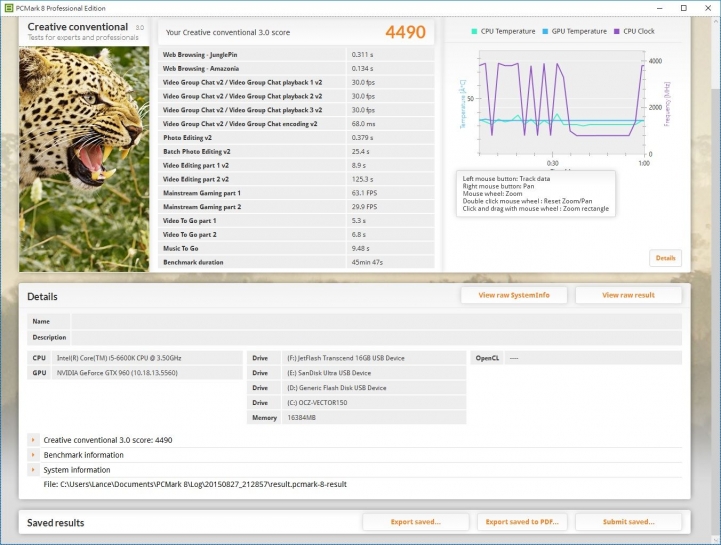The width and height of the screenshot is (721, 545).
Task: Click View raw result button
Action: (x=628, y=295)
